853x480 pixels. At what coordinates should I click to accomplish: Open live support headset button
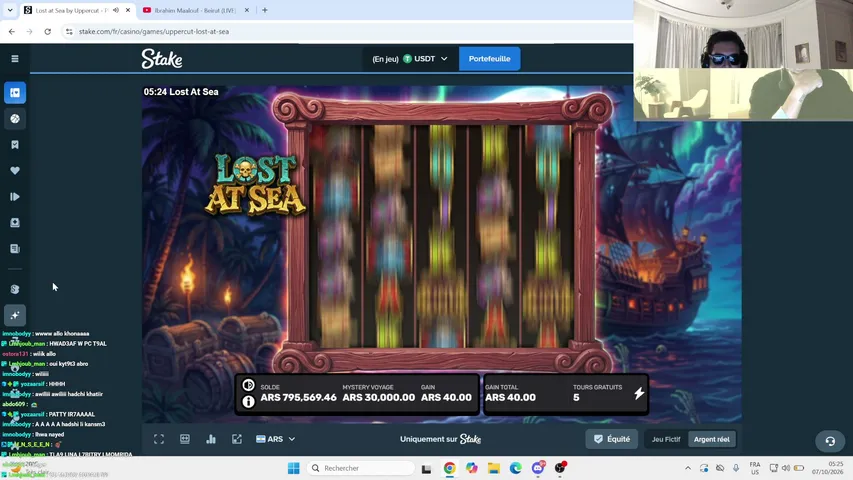(x=830, y=441)
